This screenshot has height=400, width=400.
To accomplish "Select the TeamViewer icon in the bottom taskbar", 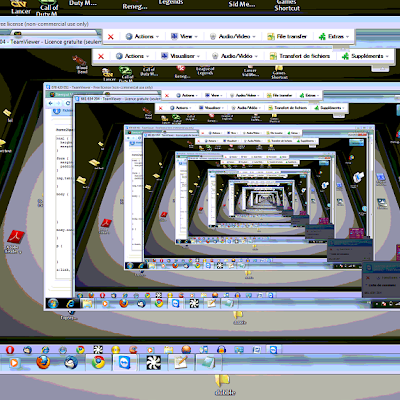I will pyautogui.click(x=125, y=362).
